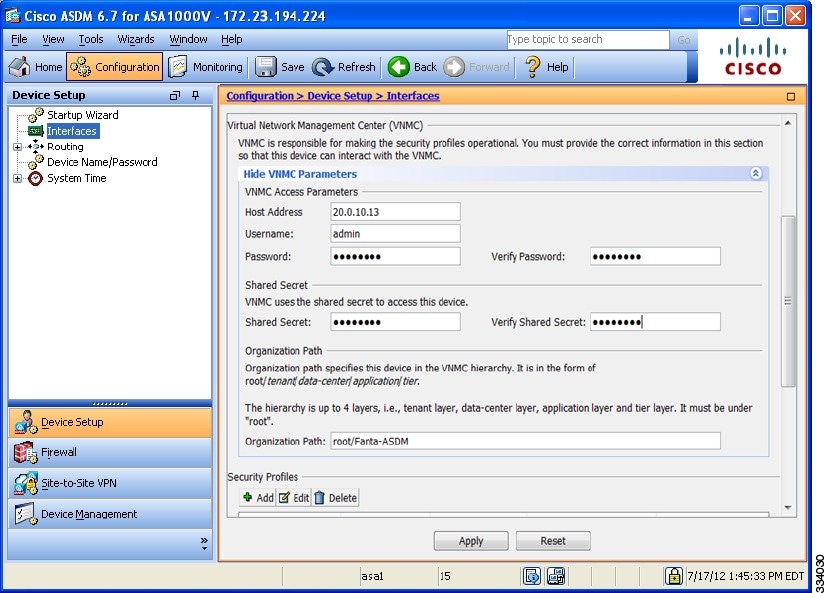Open the Configuration view from toolbar
Viewport: 827px width, 593px height.
click(114, 67)
